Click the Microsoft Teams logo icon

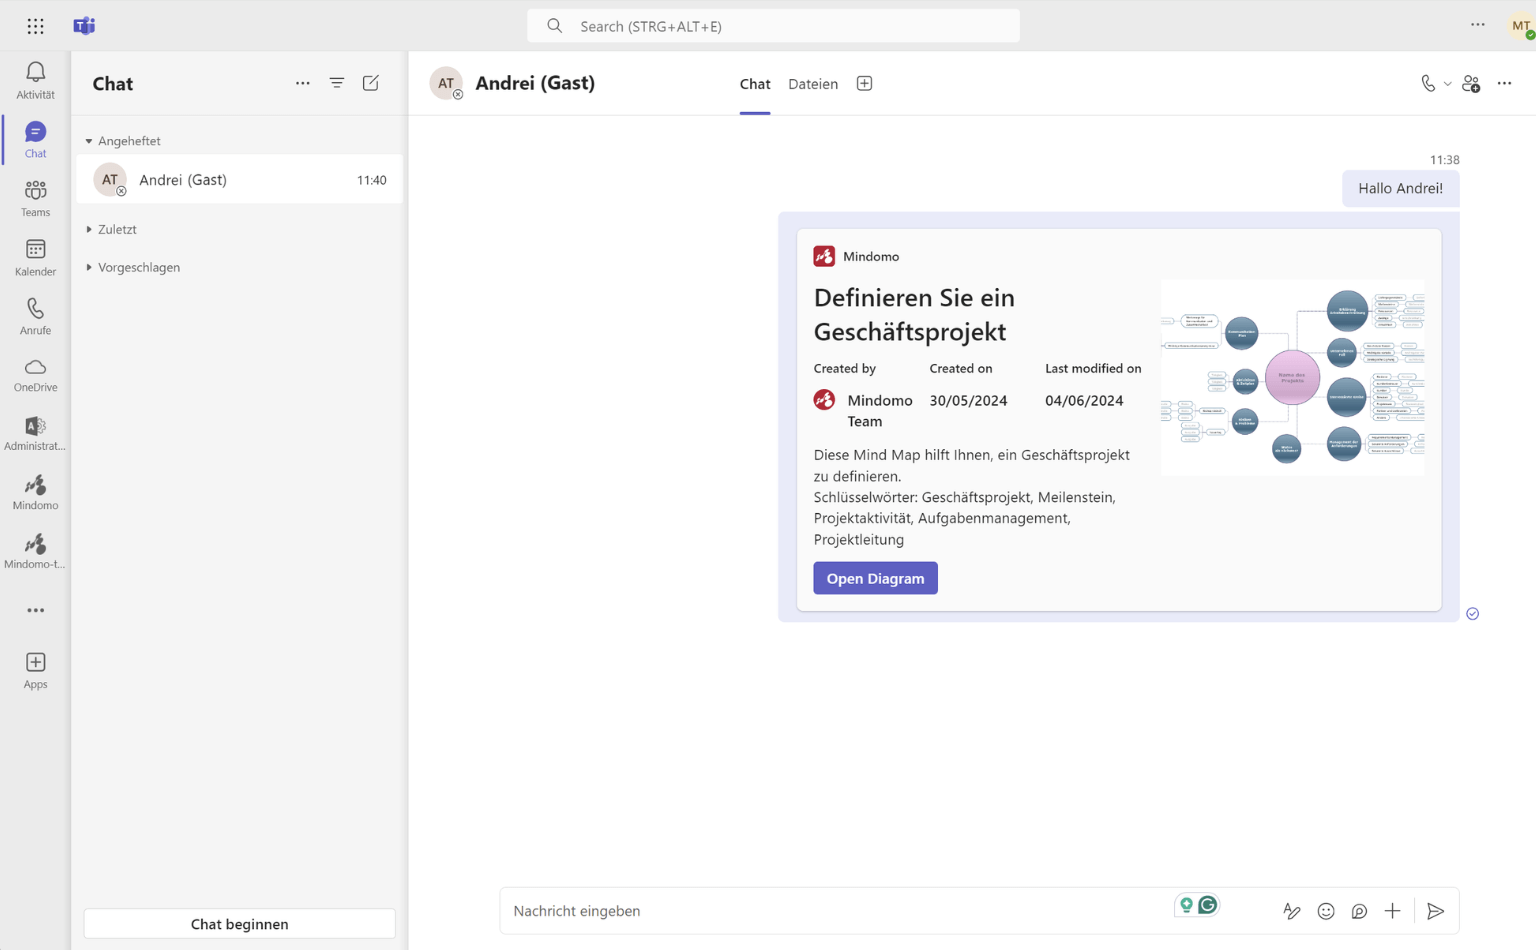coord(84,26)
